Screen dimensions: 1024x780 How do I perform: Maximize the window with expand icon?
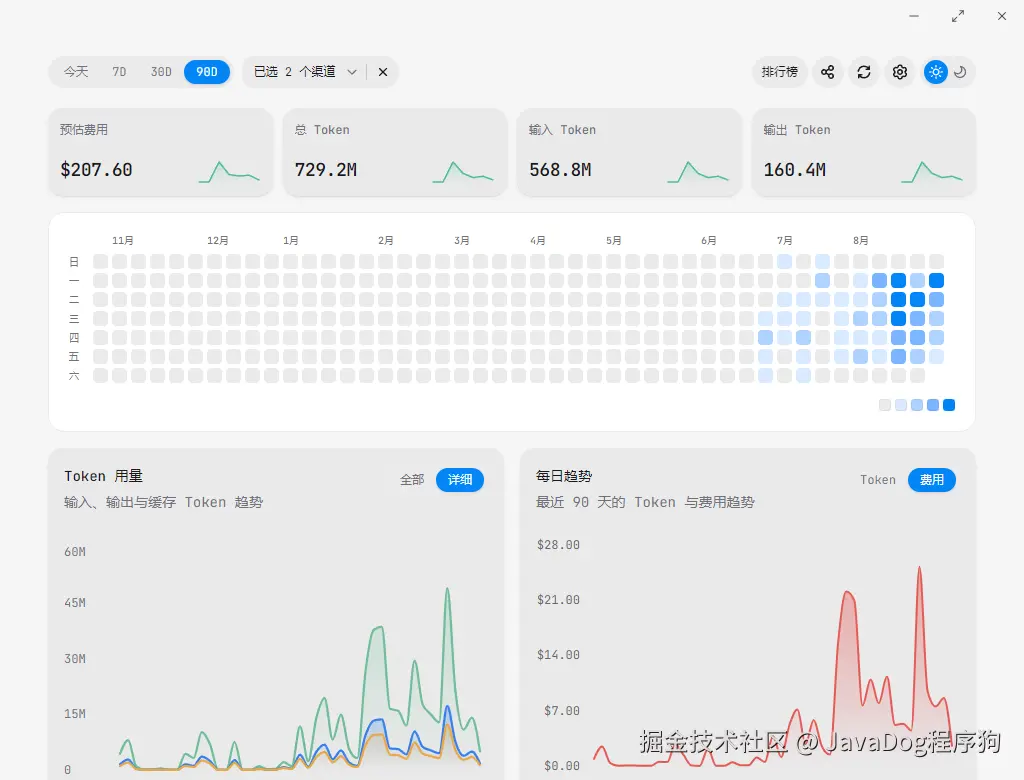tap(958, 16)
